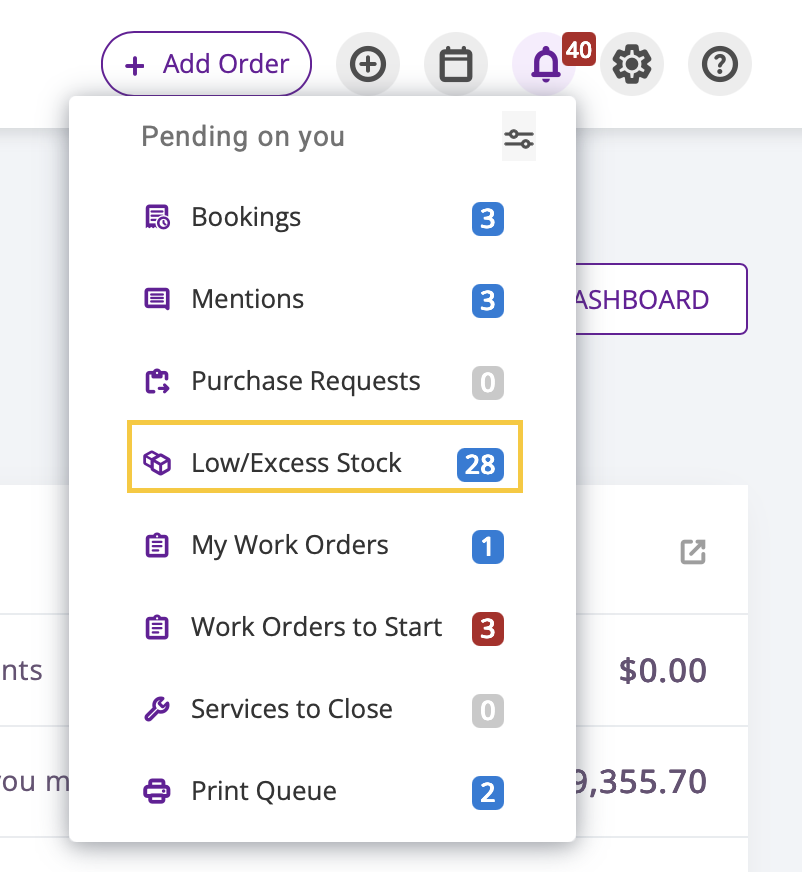Click the circled plus quick-add icon
Screen dimensions: 802x872
click(368, 64)
